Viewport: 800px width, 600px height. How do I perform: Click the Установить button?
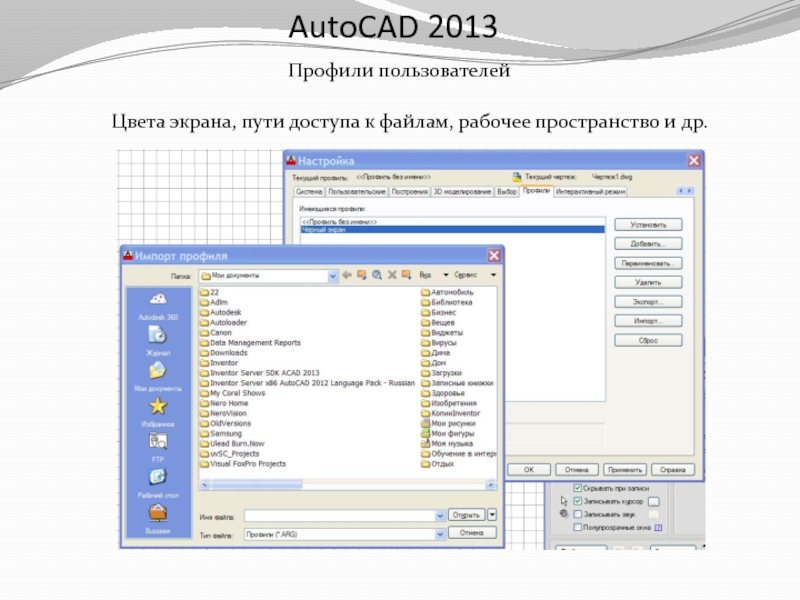point(648,224)
